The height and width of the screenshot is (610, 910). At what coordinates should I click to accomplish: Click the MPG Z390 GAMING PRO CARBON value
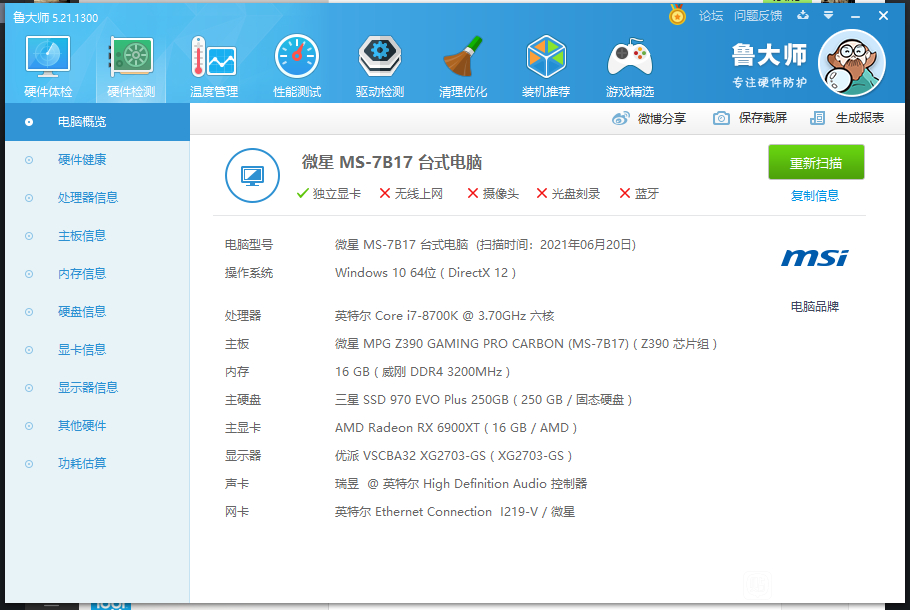click(x=526, y=344)
